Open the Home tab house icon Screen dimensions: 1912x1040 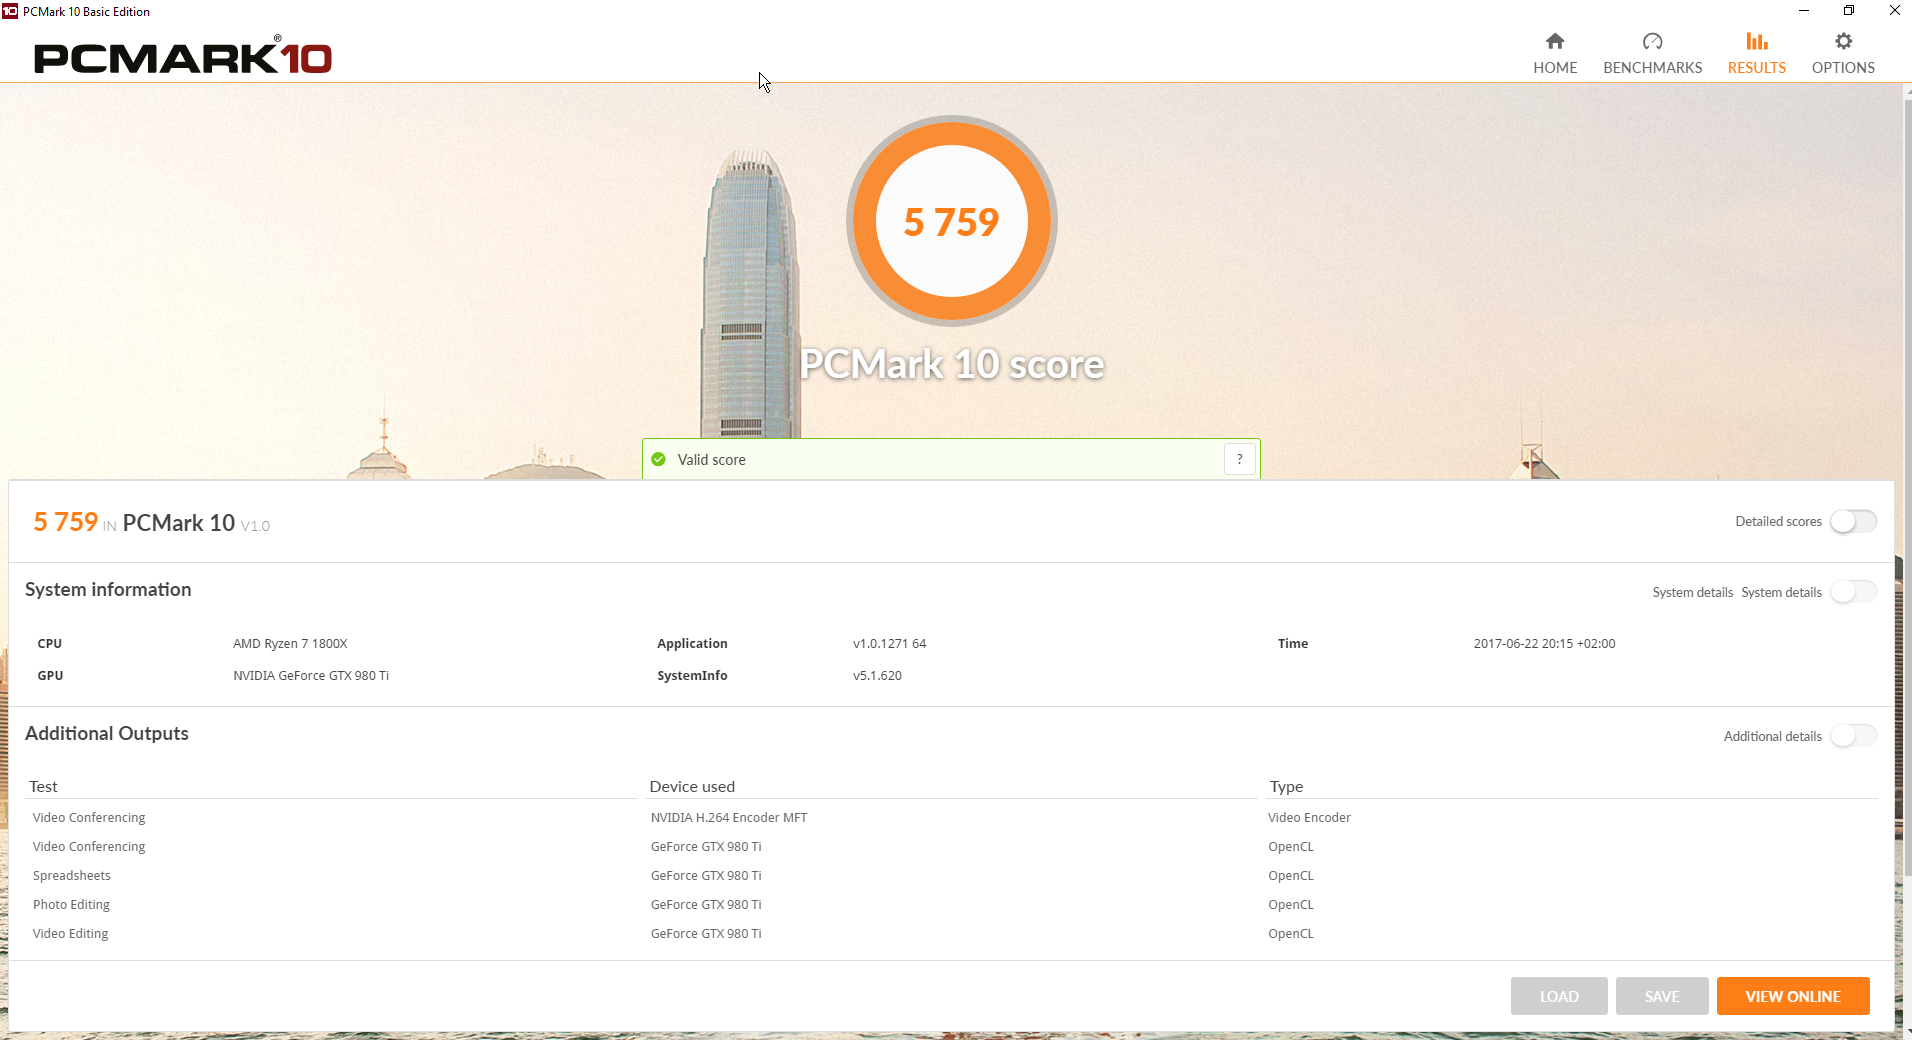tap(1554, 41)
